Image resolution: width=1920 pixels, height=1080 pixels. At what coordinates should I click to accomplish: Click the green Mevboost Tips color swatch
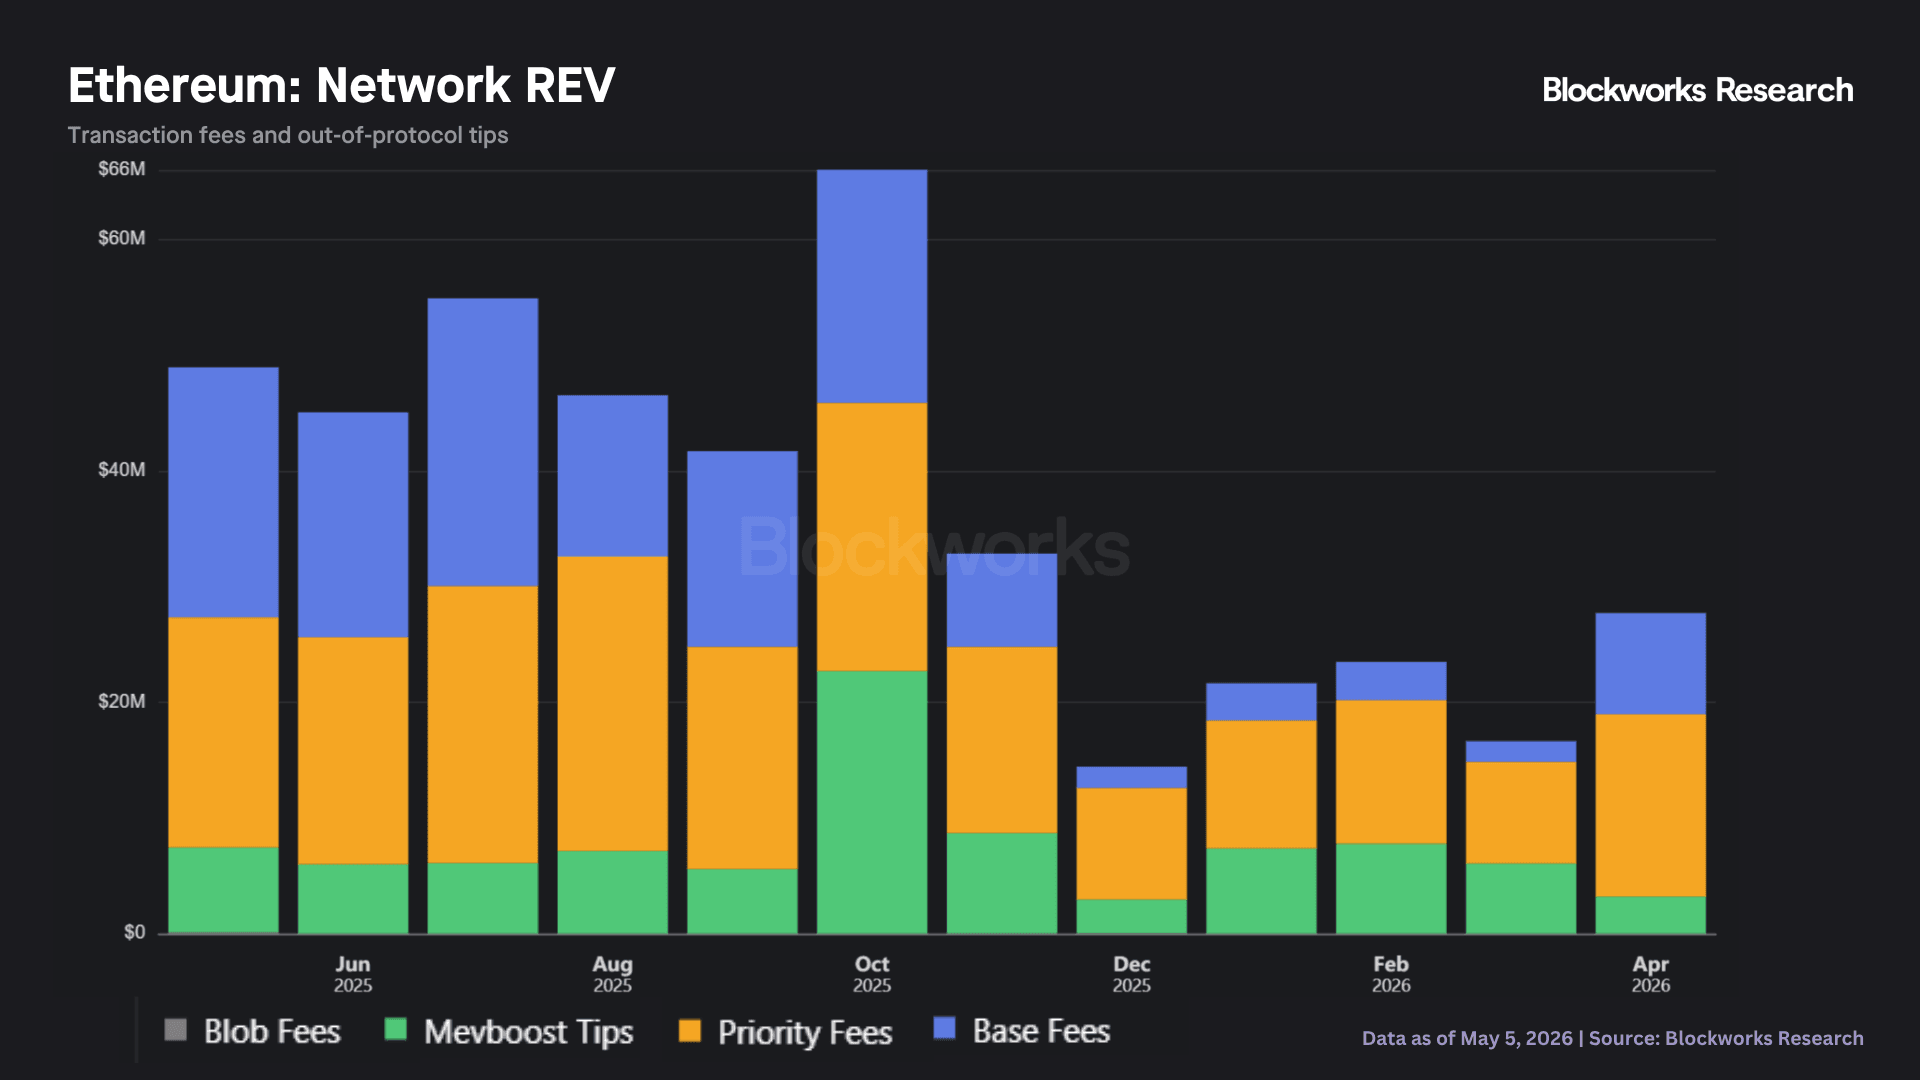coord(395,1029)
